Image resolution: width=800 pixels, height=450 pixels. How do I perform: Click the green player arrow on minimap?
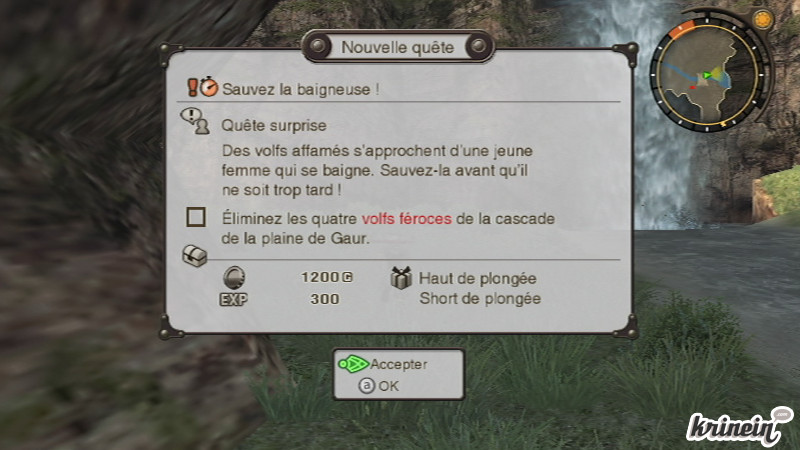(x=707, y=76)
